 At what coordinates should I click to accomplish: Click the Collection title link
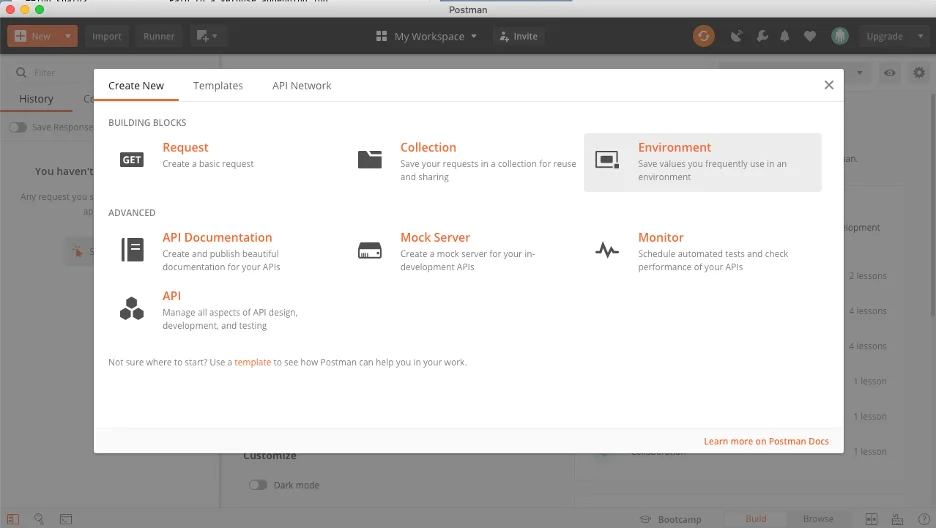[428, 147]
